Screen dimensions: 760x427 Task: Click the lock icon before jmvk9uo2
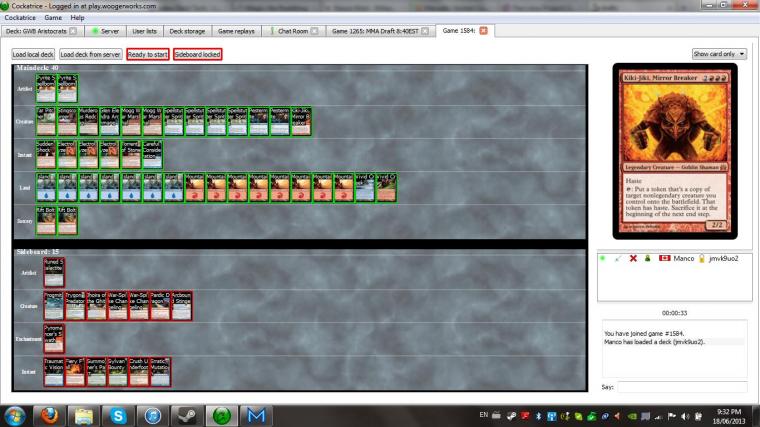click(701, 258)
